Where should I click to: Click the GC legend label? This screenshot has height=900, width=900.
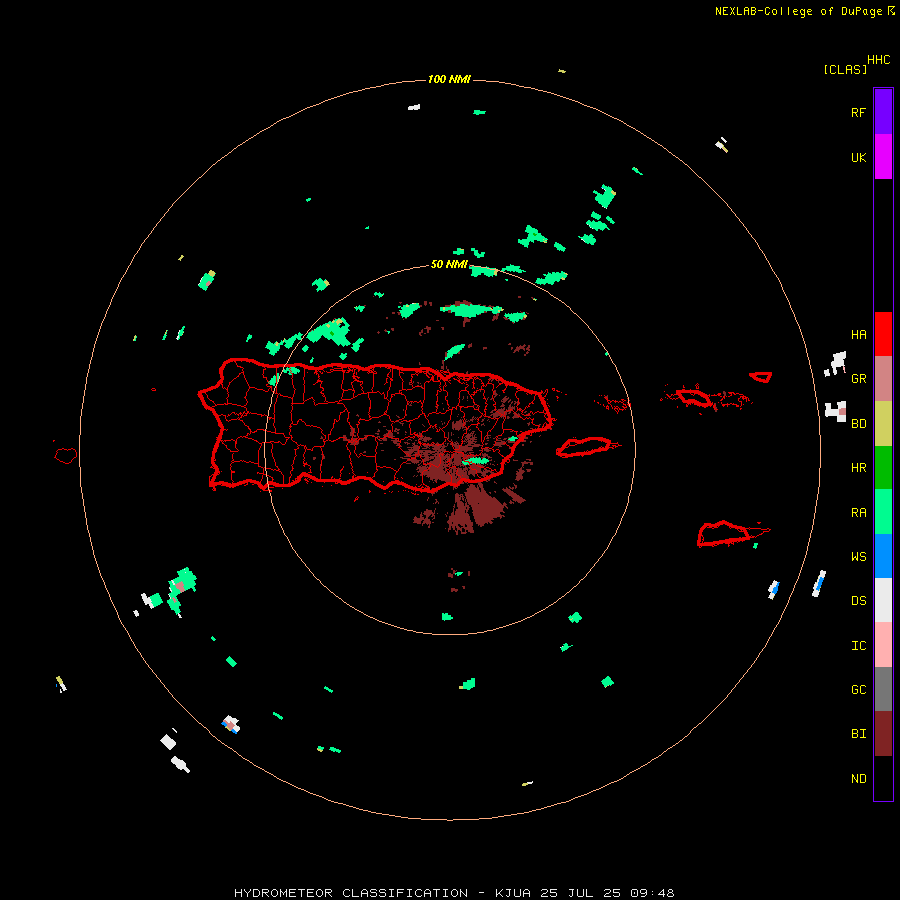click(x=858, y=689)
